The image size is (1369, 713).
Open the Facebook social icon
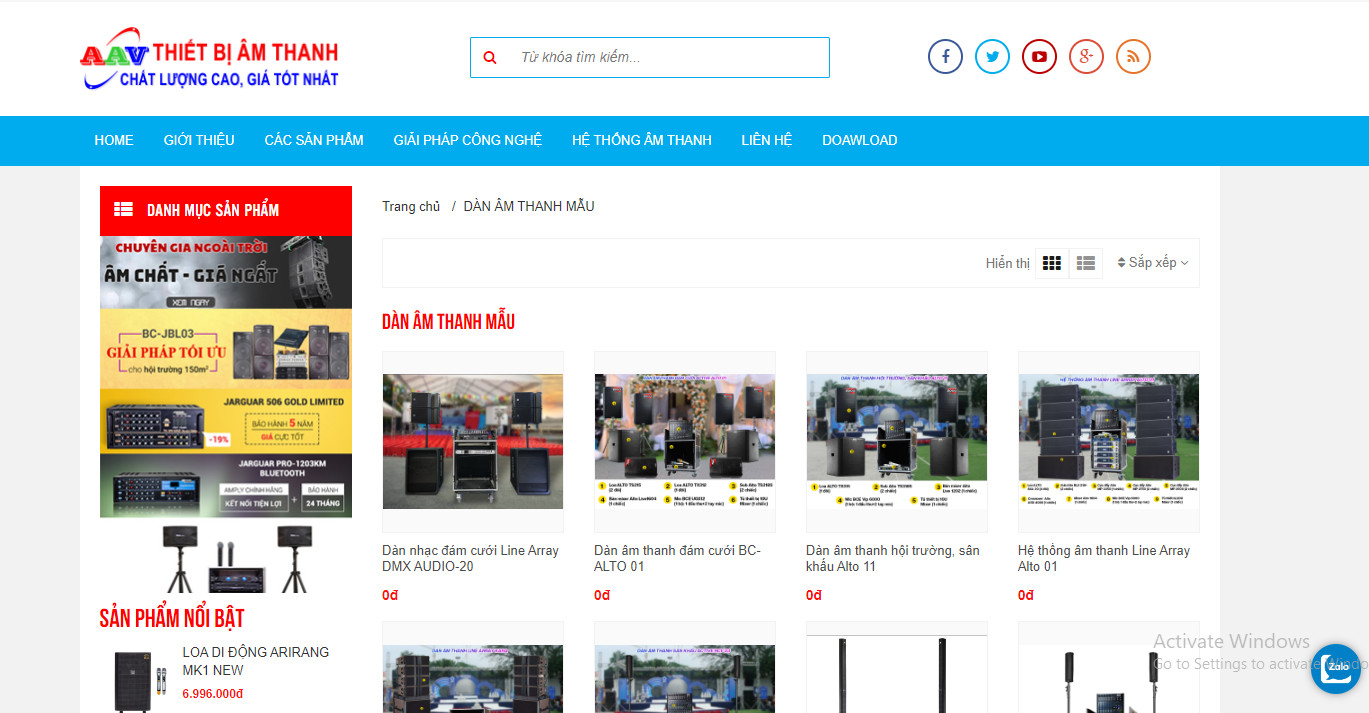click(x=945, y=56)
